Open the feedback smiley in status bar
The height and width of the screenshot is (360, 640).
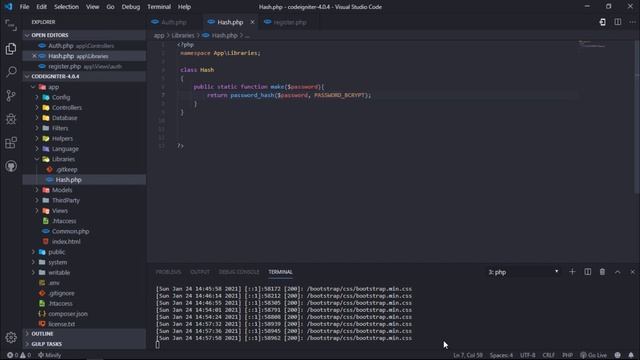pyautogui.click(x=618, y=355)
